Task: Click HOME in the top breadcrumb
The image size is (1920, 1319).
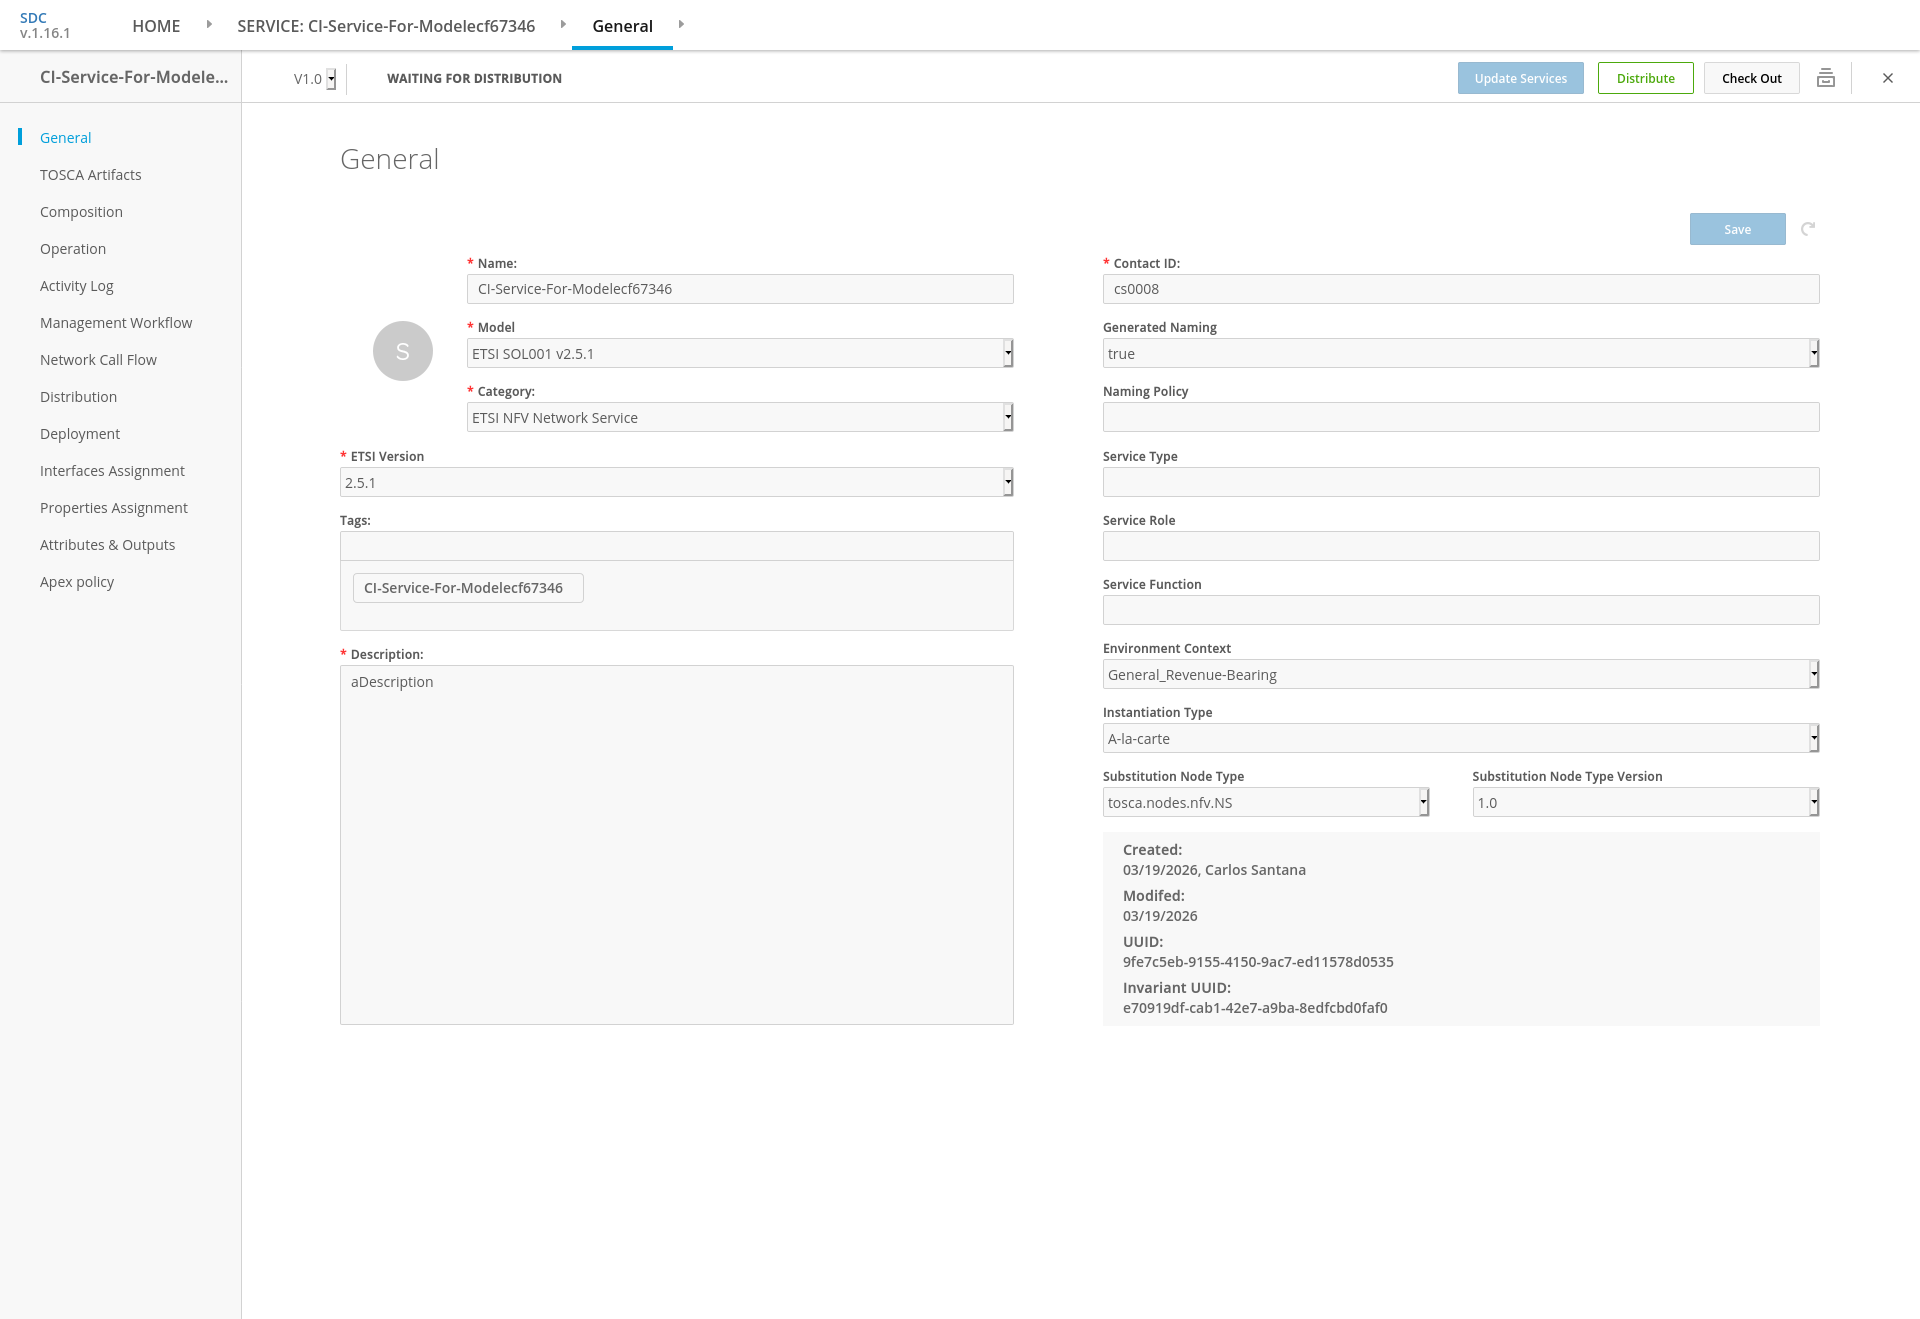Action: tap(156, 26)
